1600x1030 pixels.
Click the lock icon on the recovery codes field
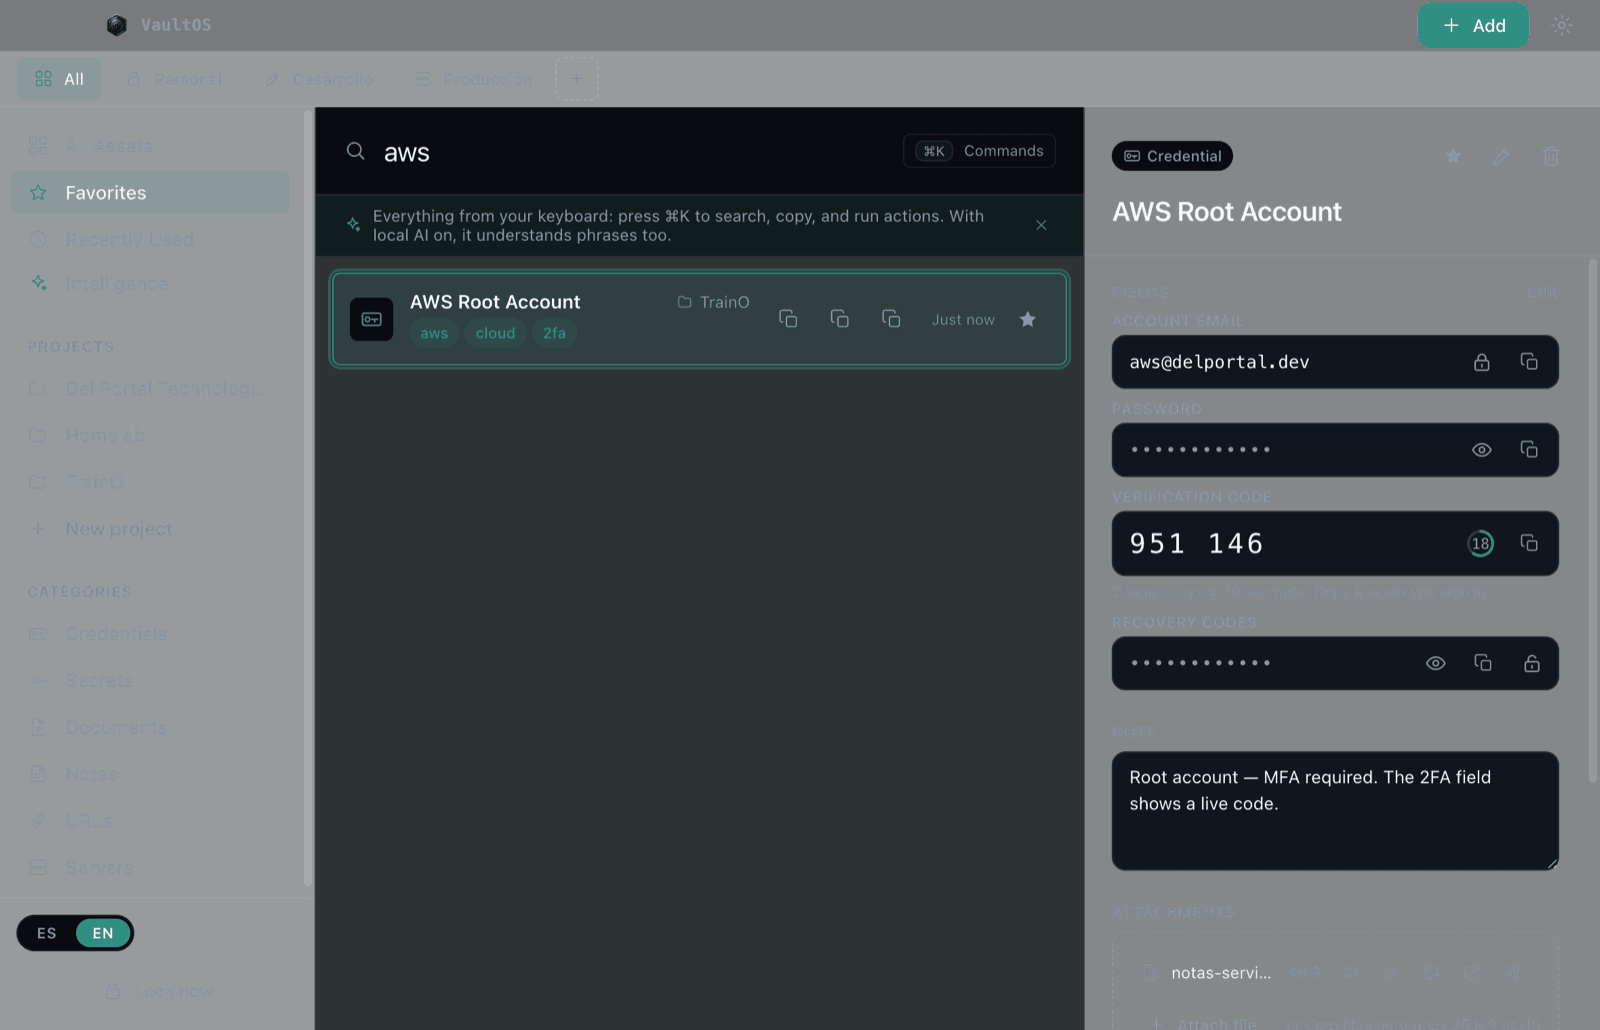click(x=1532, y=663)
